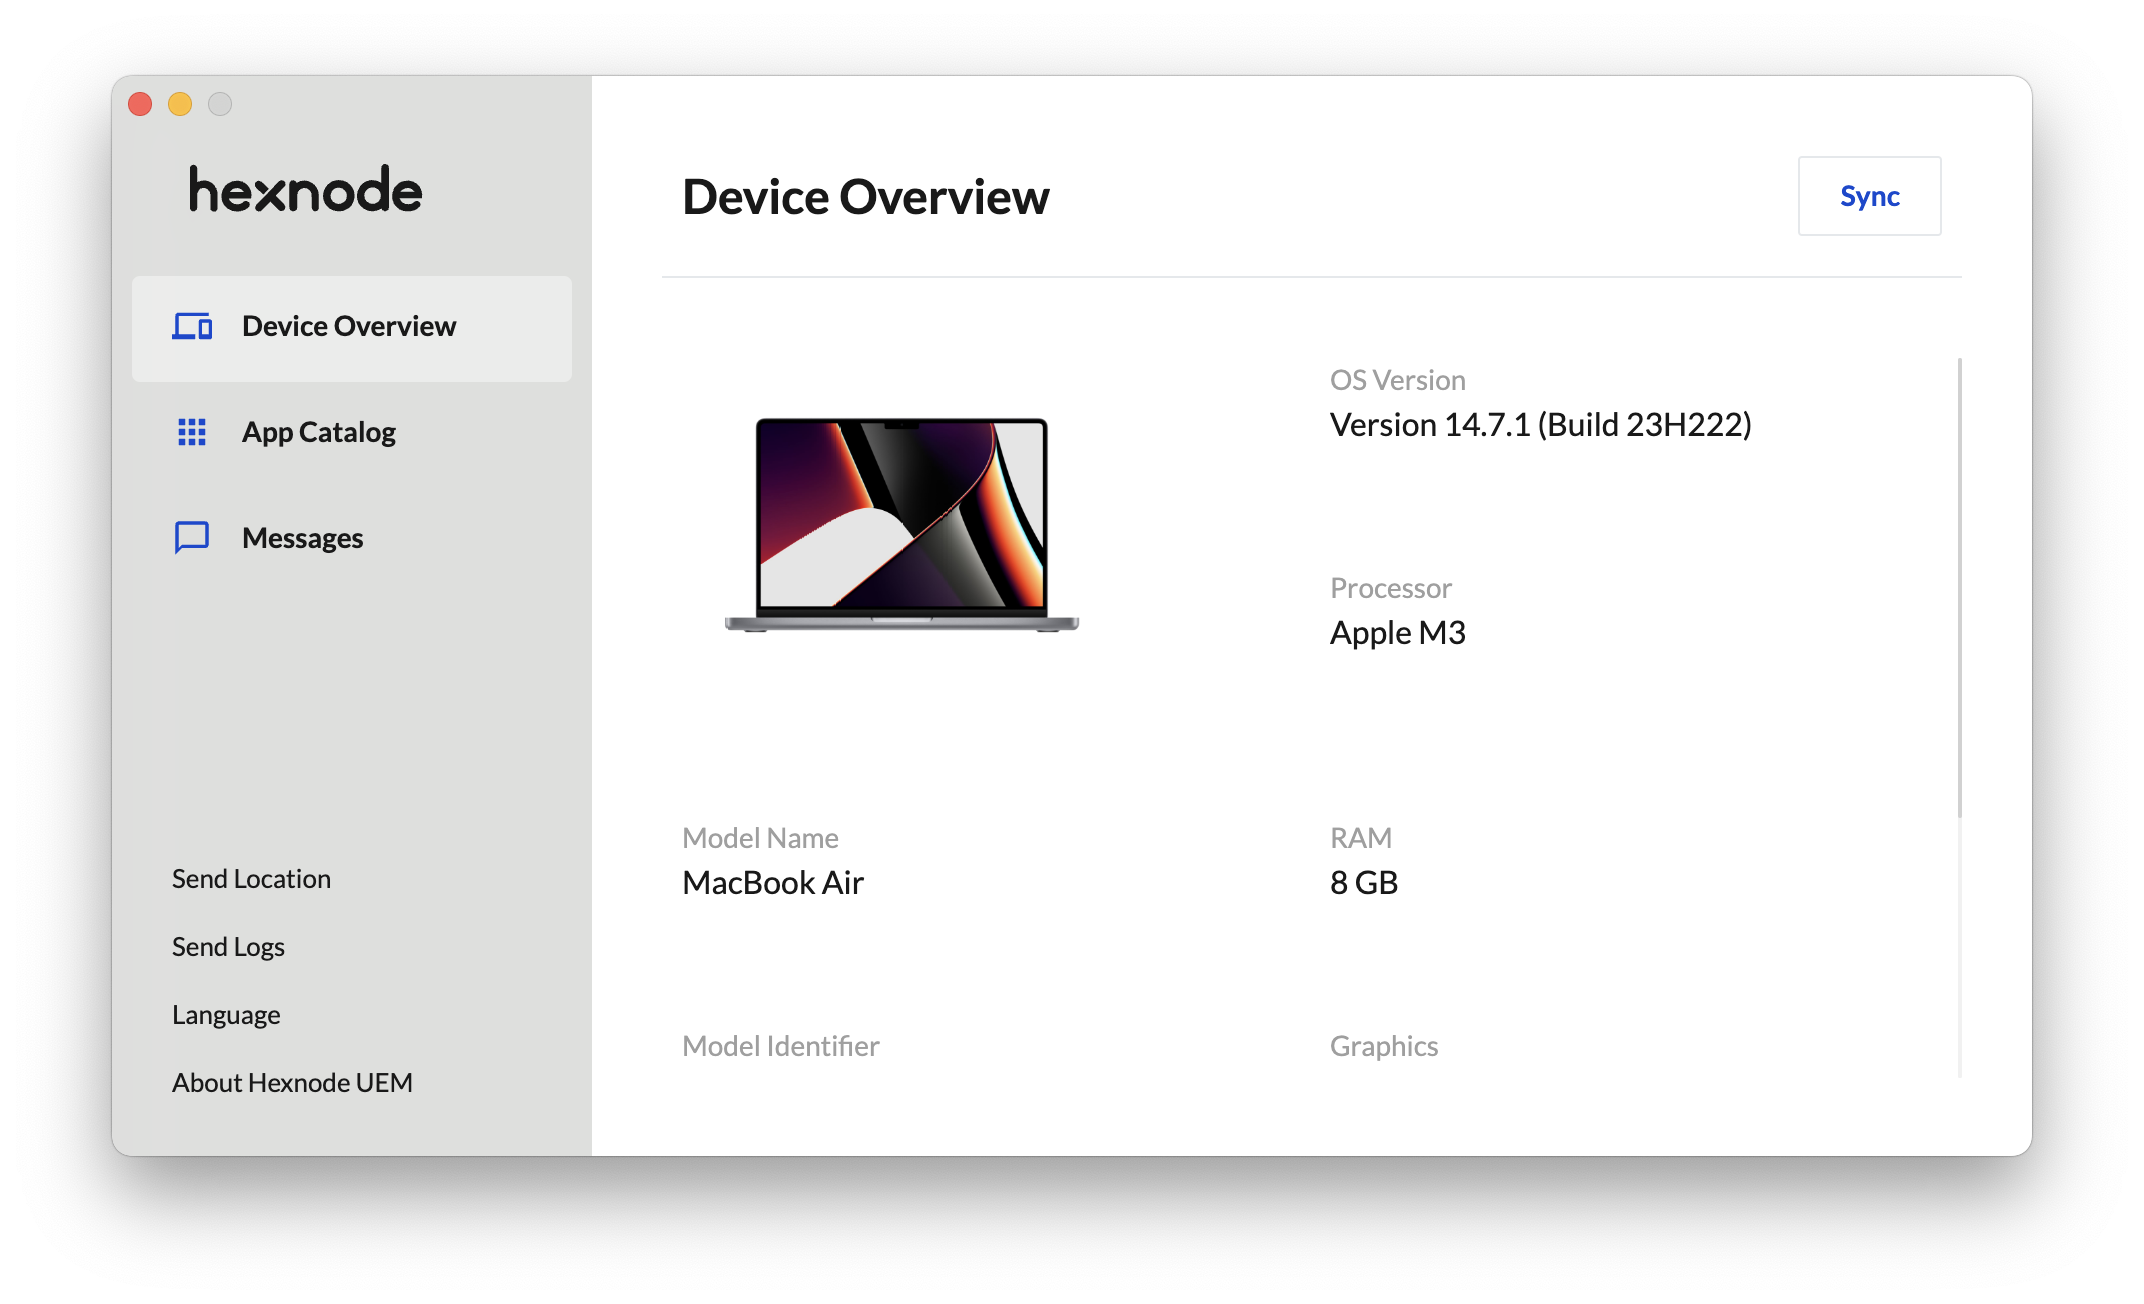Open the Device Overview sidebar item
Viewport: 2144px width, 1304px height.
352,328
